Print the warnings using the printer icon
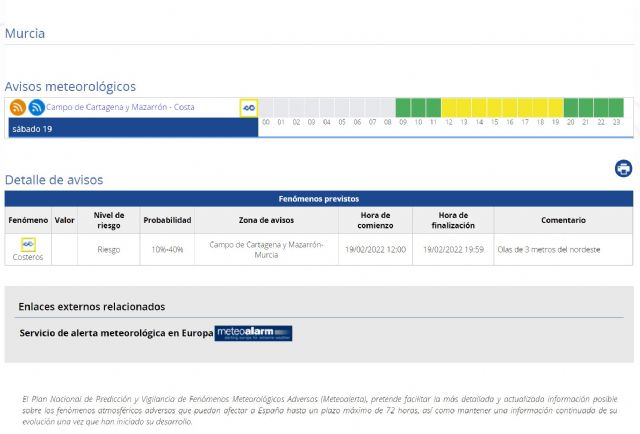Screen dimensions: 640x434 tap(623, 168)
